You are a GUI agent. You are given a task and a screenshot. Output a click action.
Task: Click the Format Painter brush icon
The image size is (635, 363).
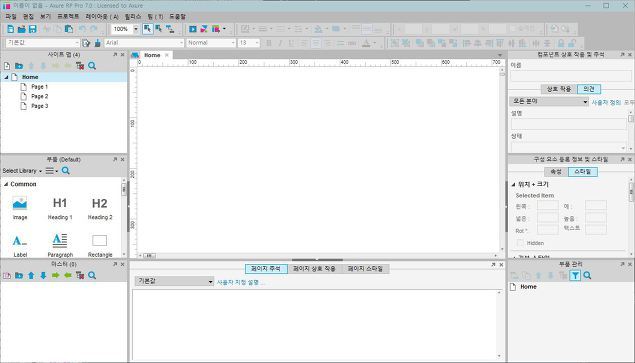coord(97,43)
